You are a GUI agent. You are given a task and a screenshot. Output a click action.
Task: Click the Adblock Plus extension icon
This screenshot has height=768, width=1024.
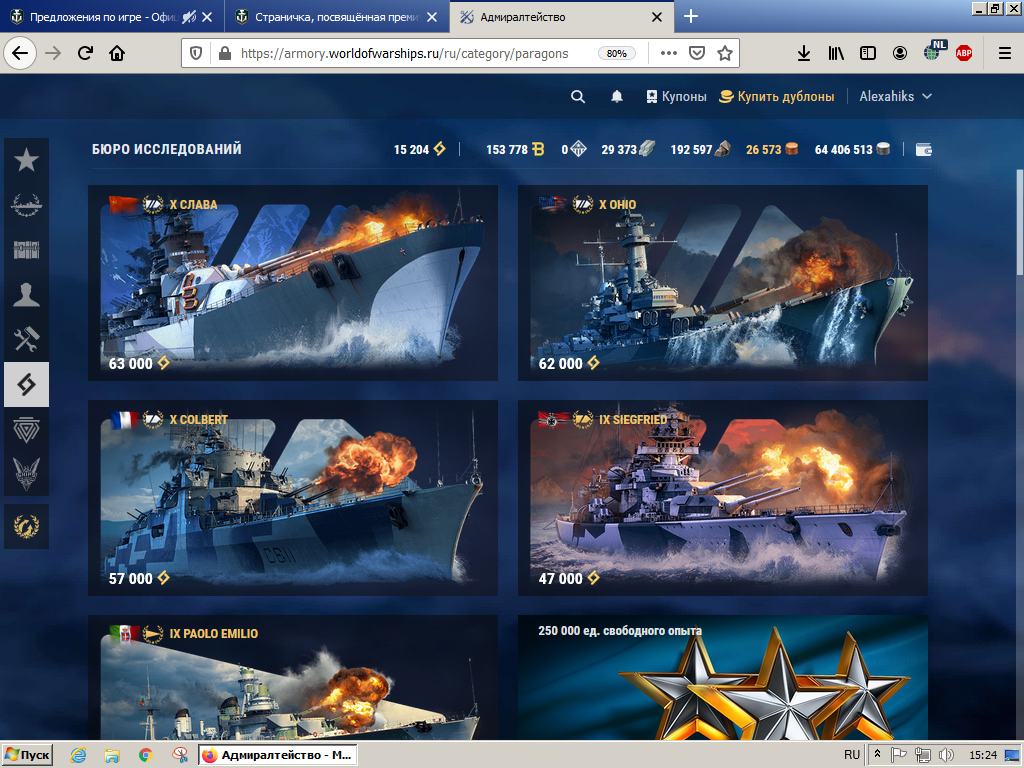click(x=964, y=54)
